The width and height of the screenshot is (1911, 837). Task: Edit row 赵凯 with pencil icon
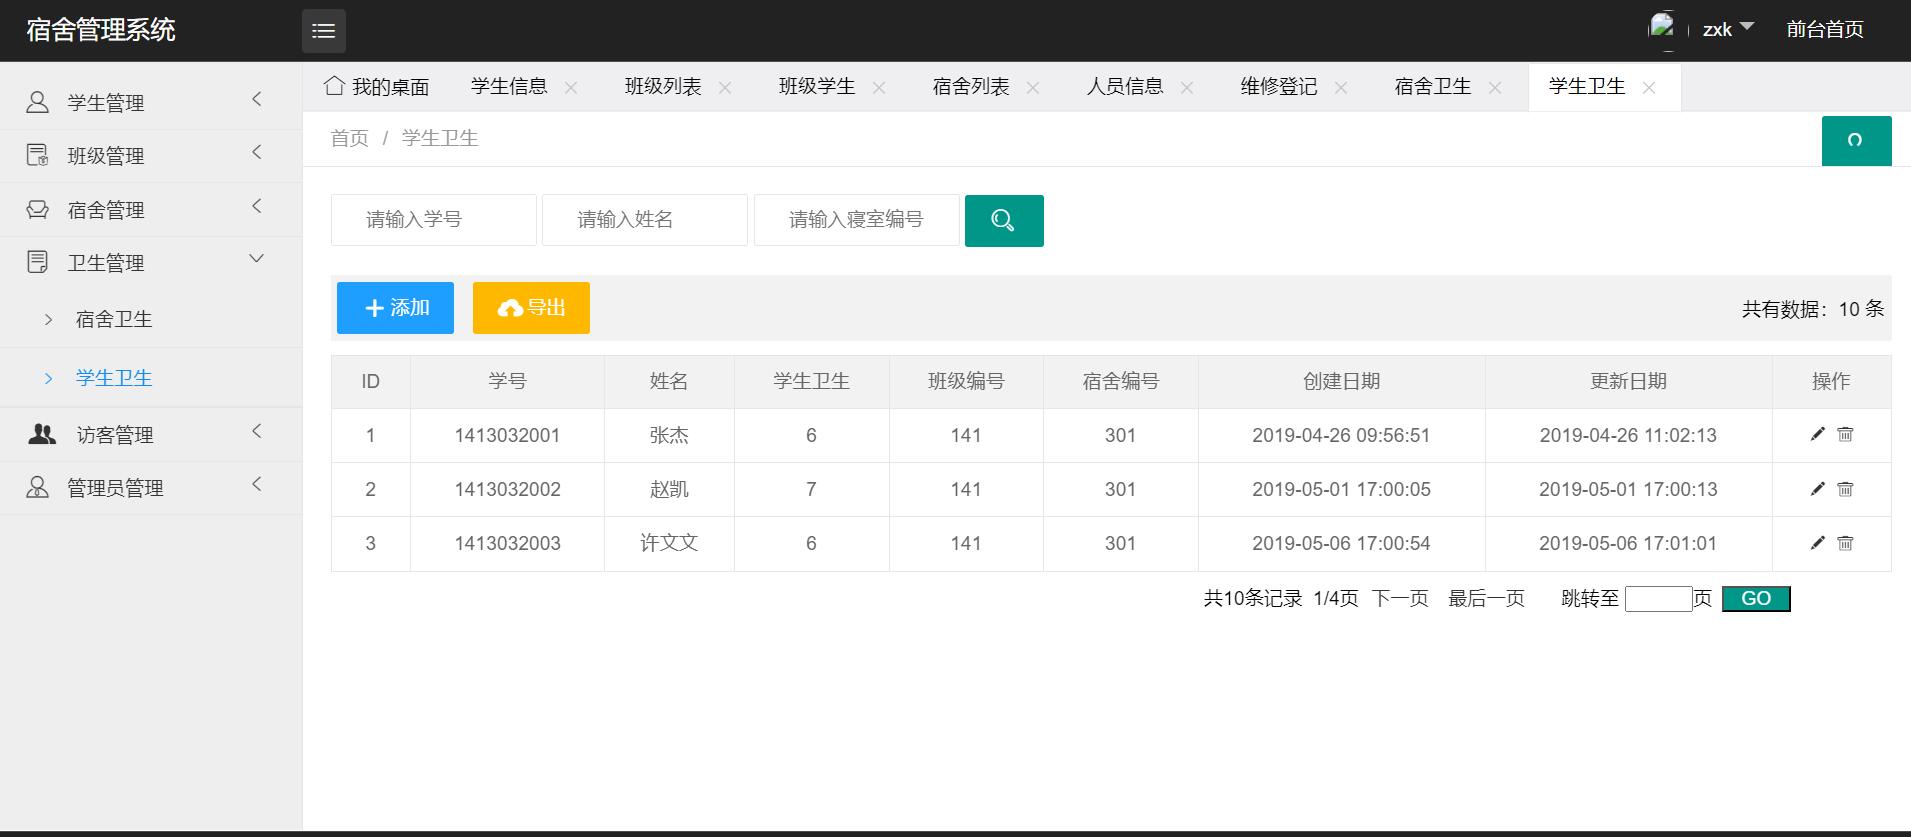[1818, 489]
